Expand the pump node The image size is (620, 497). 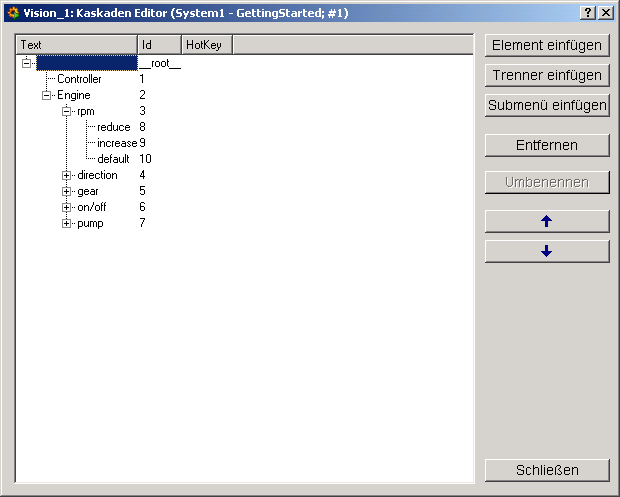click(x=66, y=223)
